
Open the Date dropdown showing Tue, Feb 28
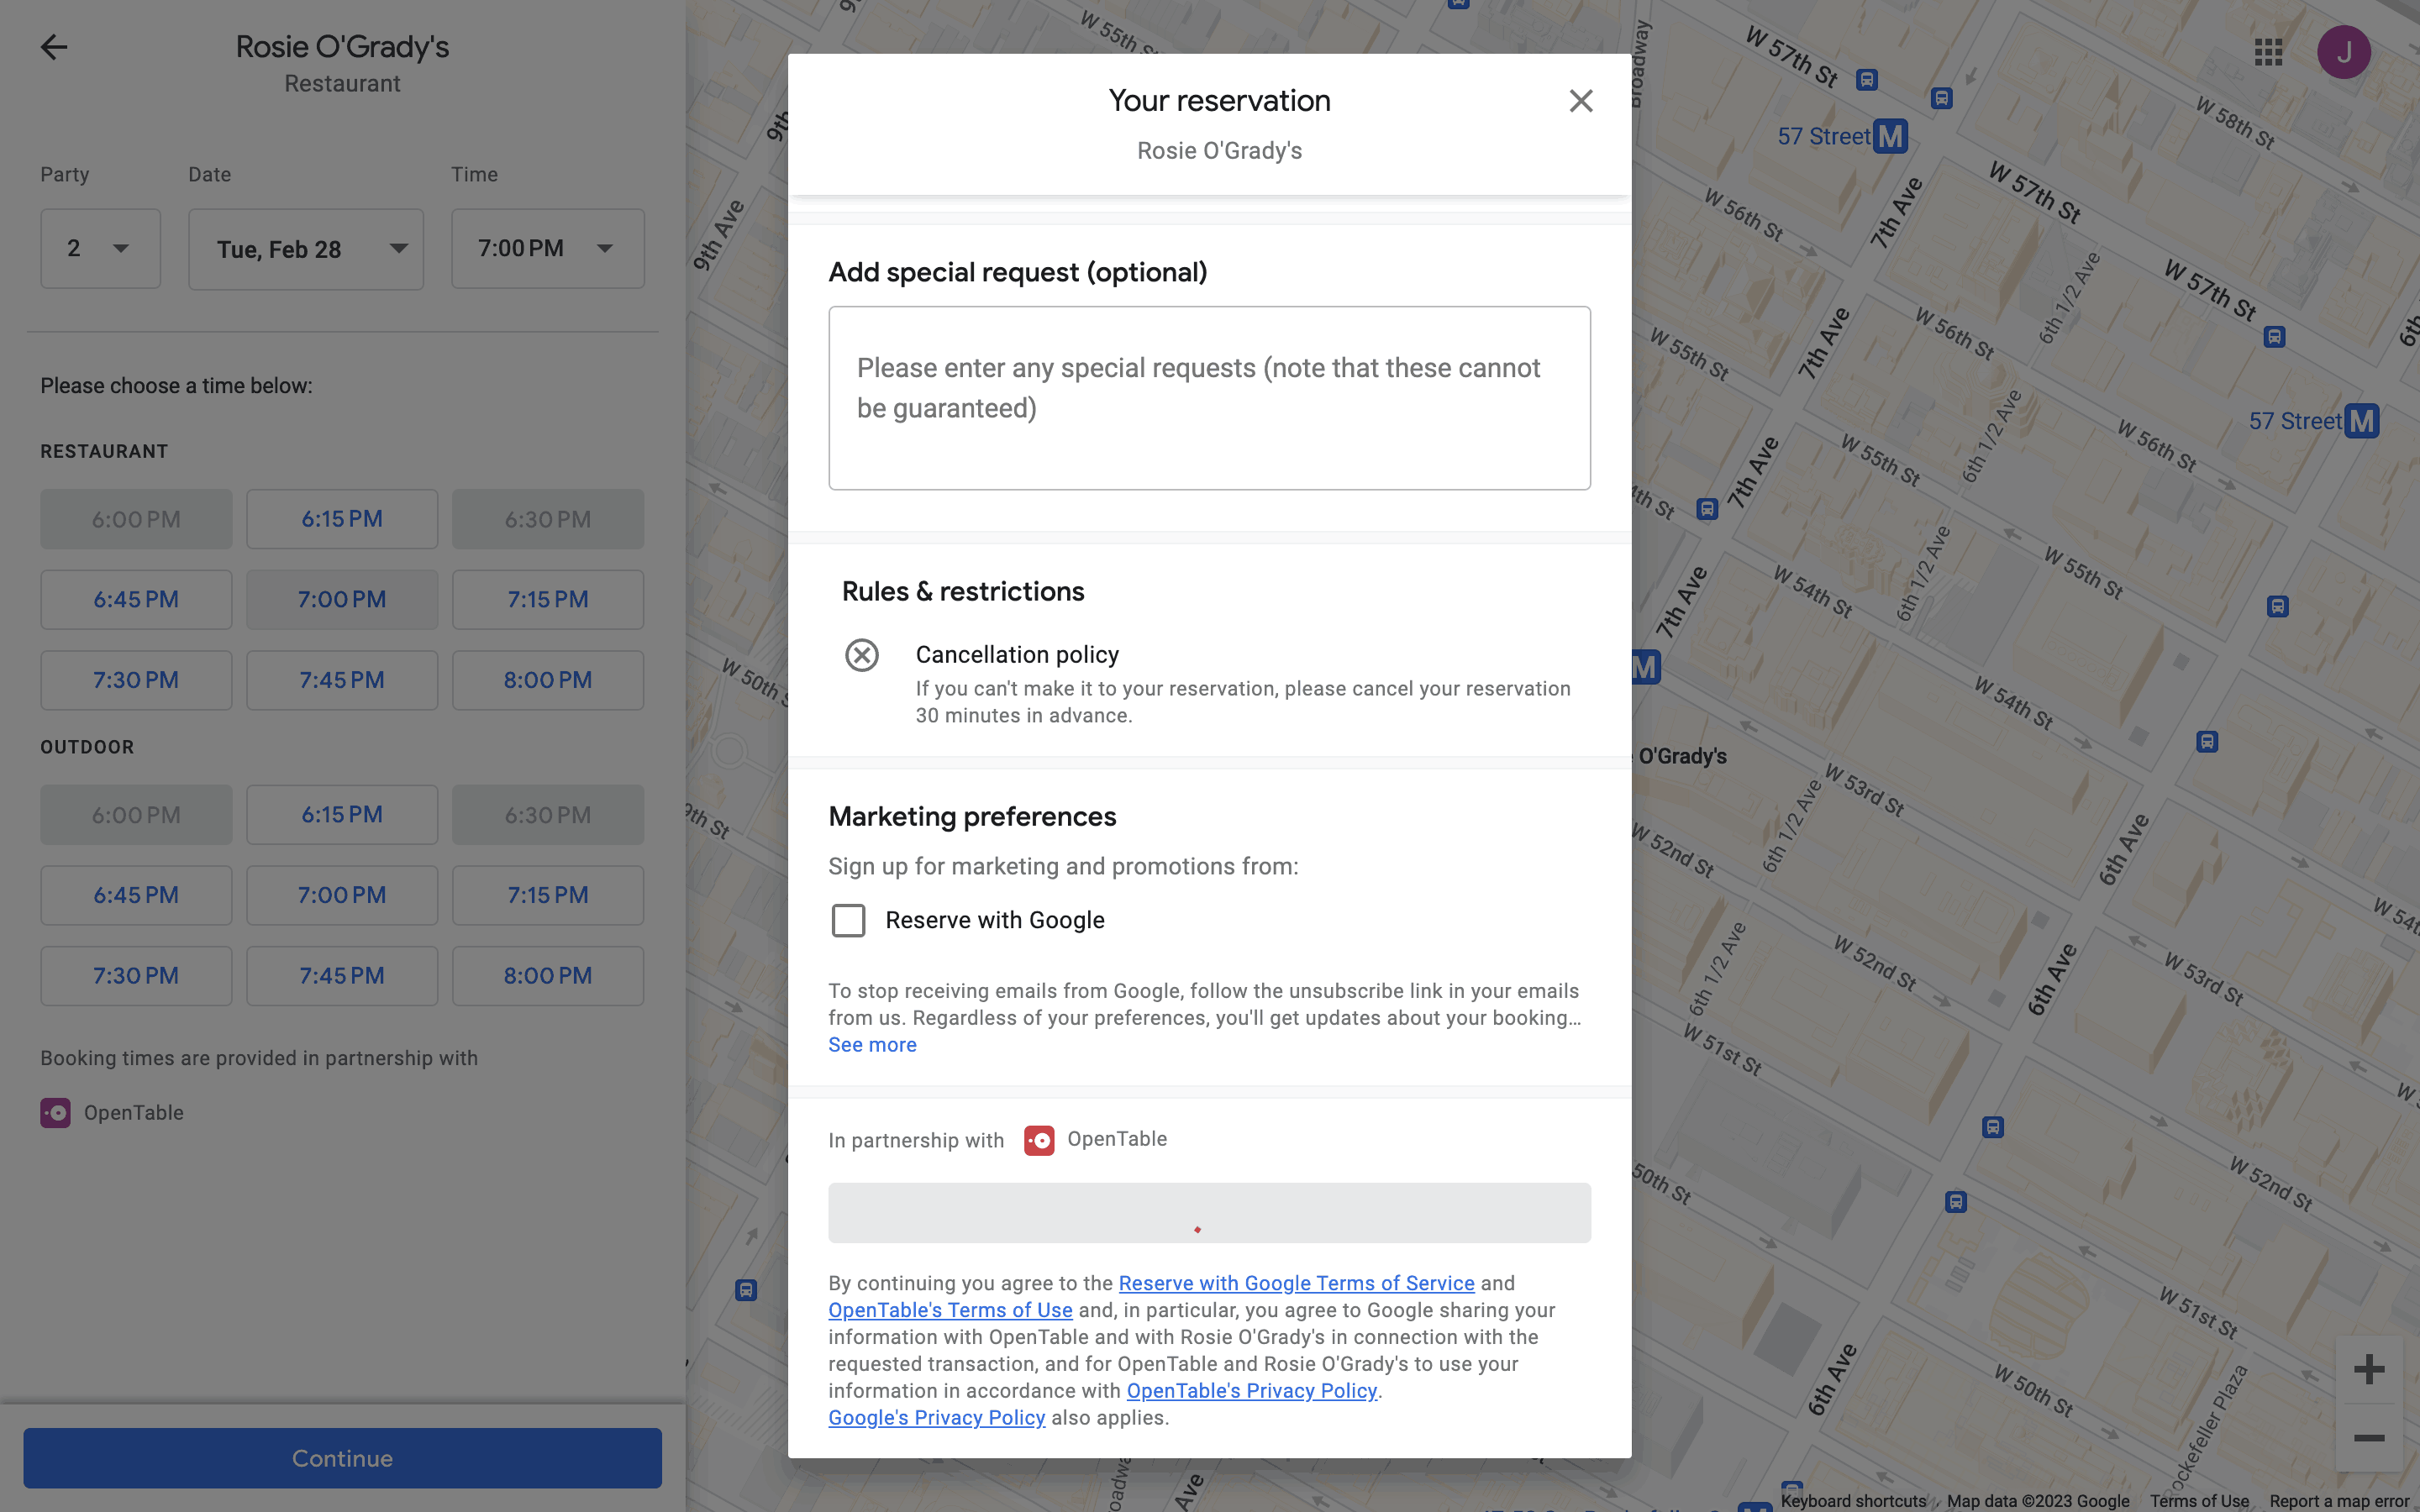point(305,249)
